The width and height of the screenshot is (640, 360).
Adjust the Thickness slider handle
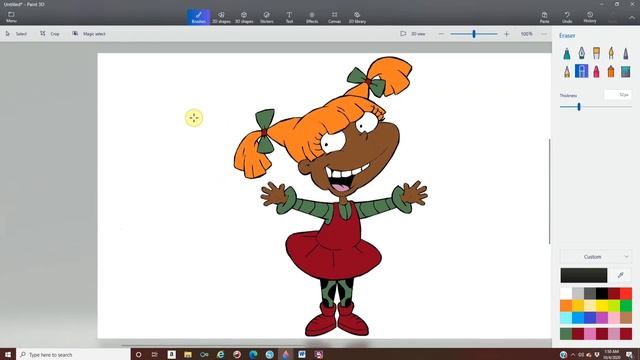tap(579, 107)
